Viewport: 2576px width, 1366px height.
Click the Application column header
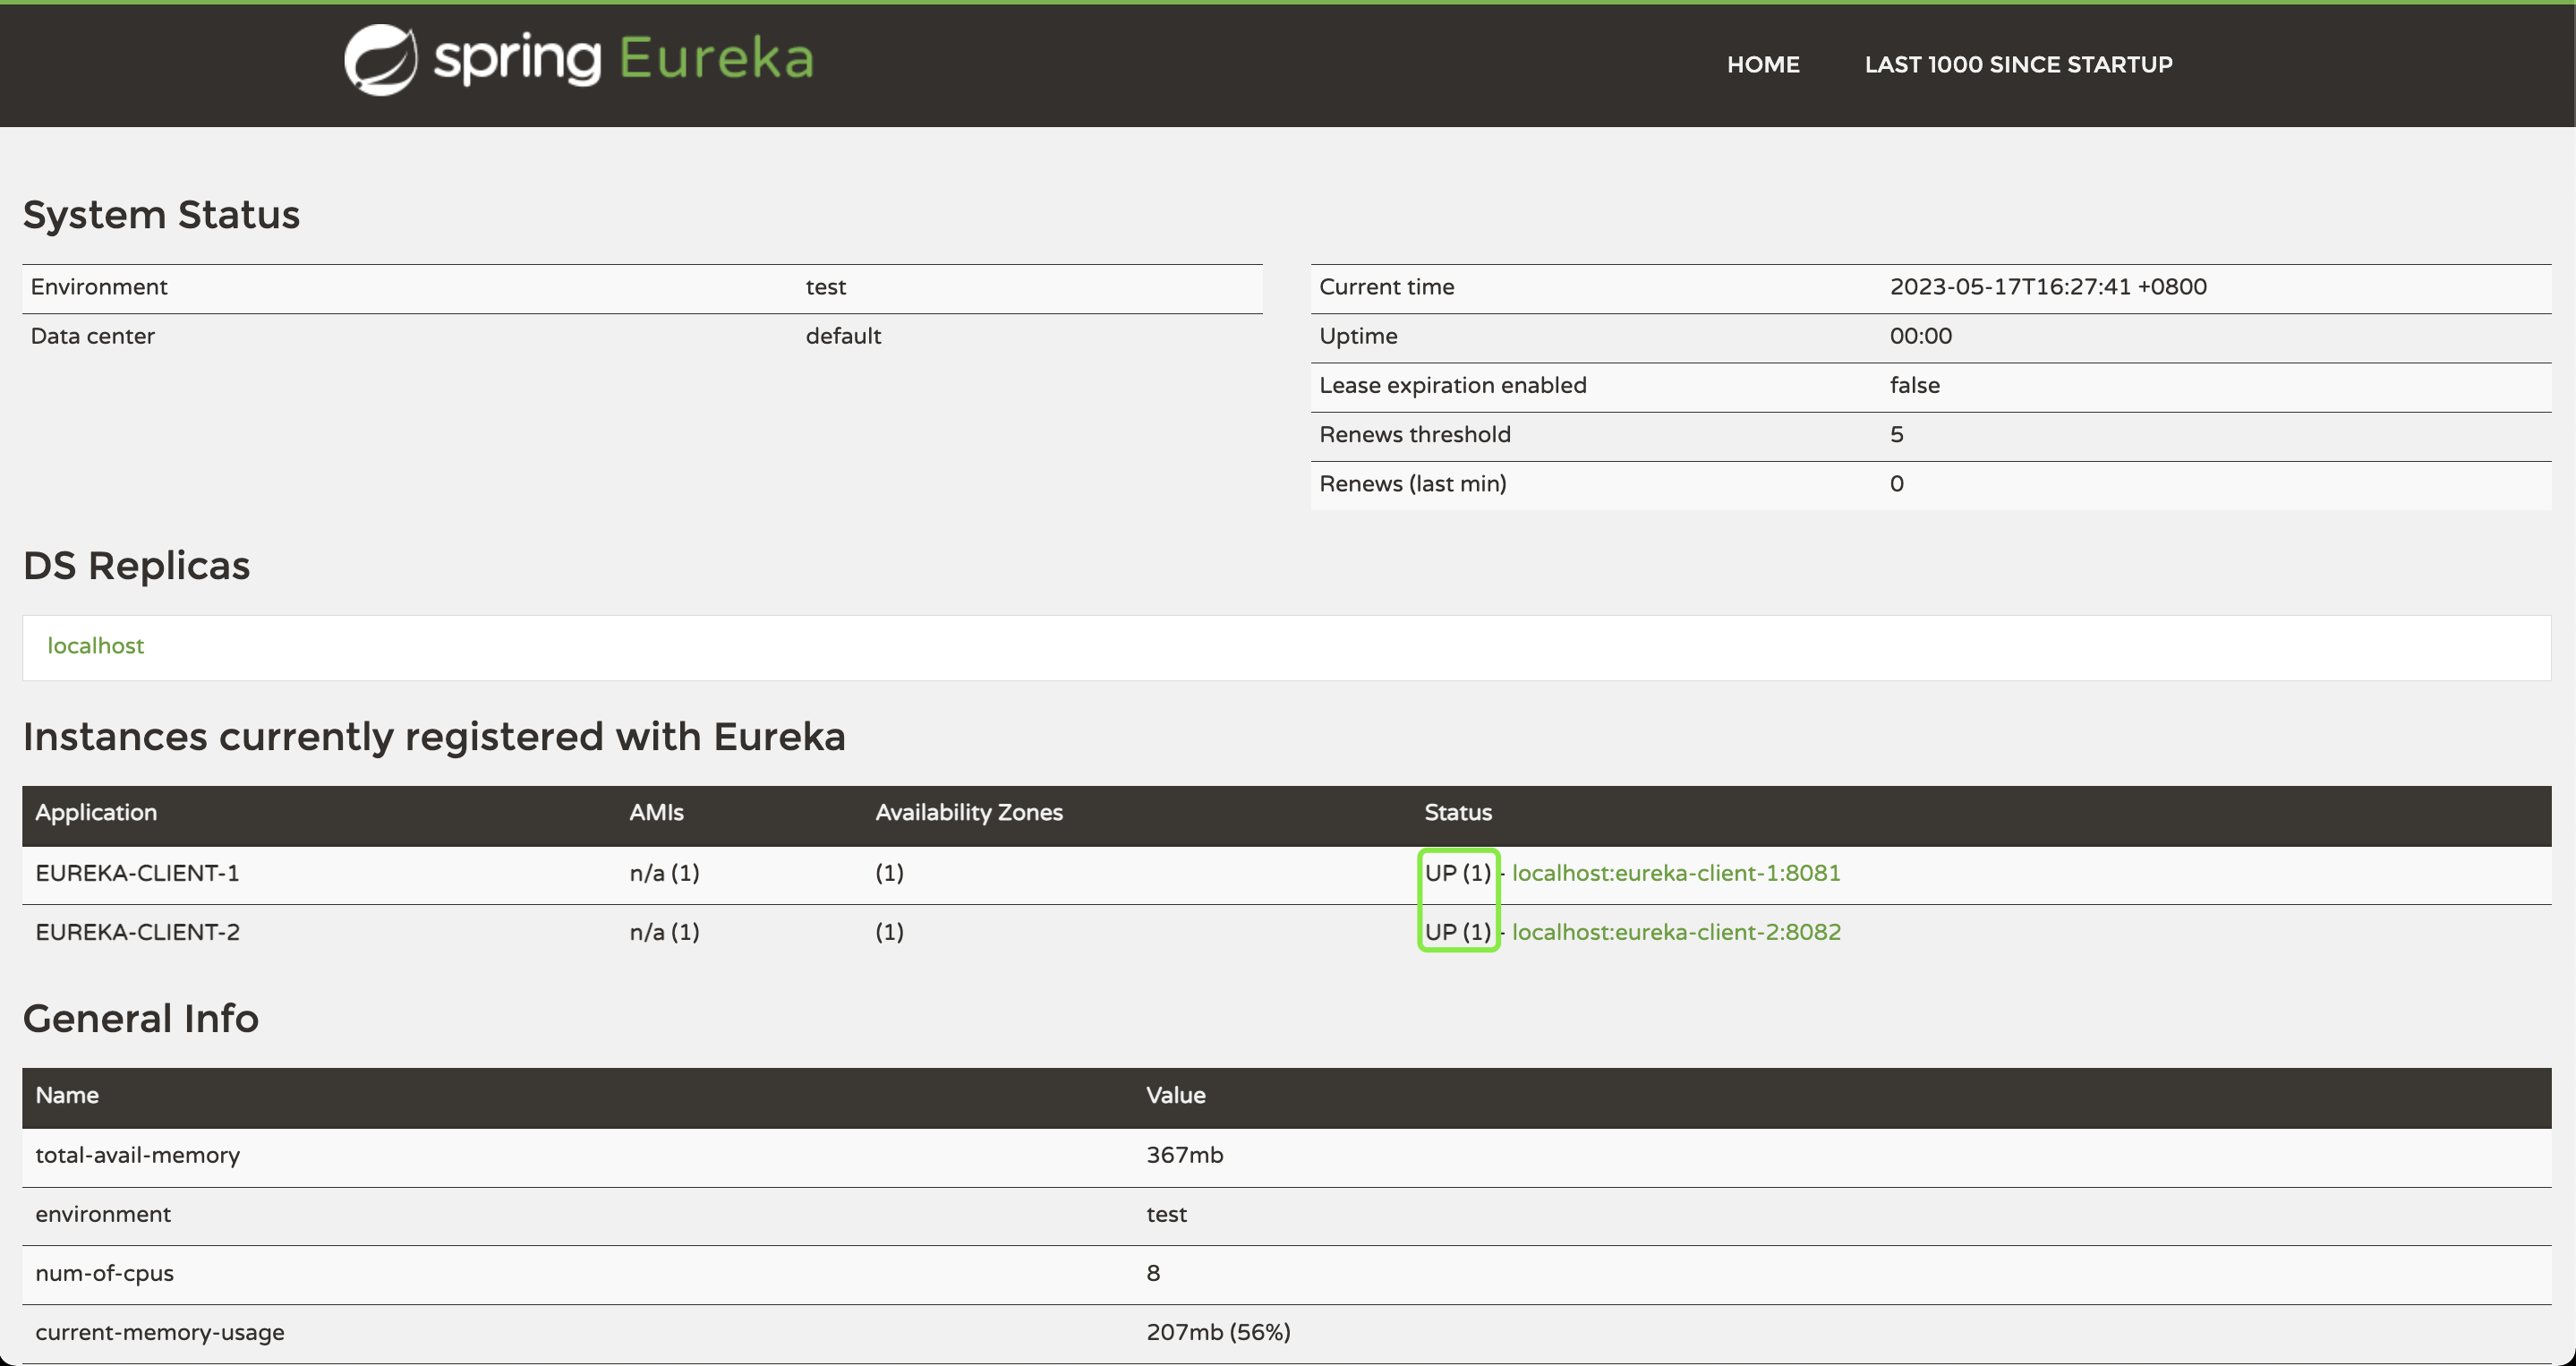tap(96, 813)
